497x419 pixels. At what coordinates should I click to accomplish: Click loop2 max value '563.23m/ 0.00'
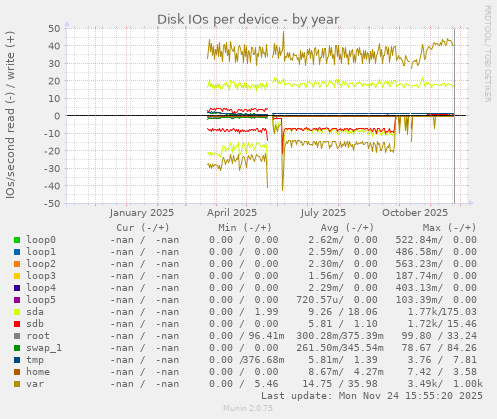[436, 264]
